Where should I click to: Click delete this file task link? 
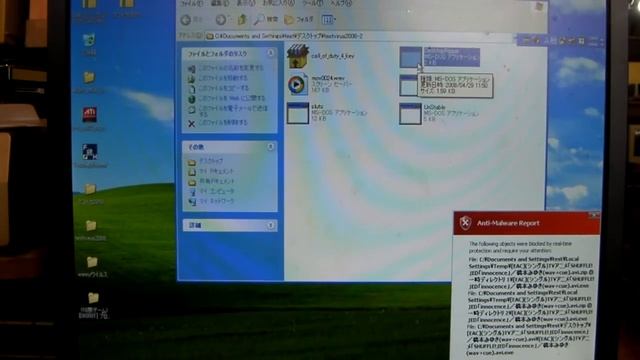click(x=223, y=122)
